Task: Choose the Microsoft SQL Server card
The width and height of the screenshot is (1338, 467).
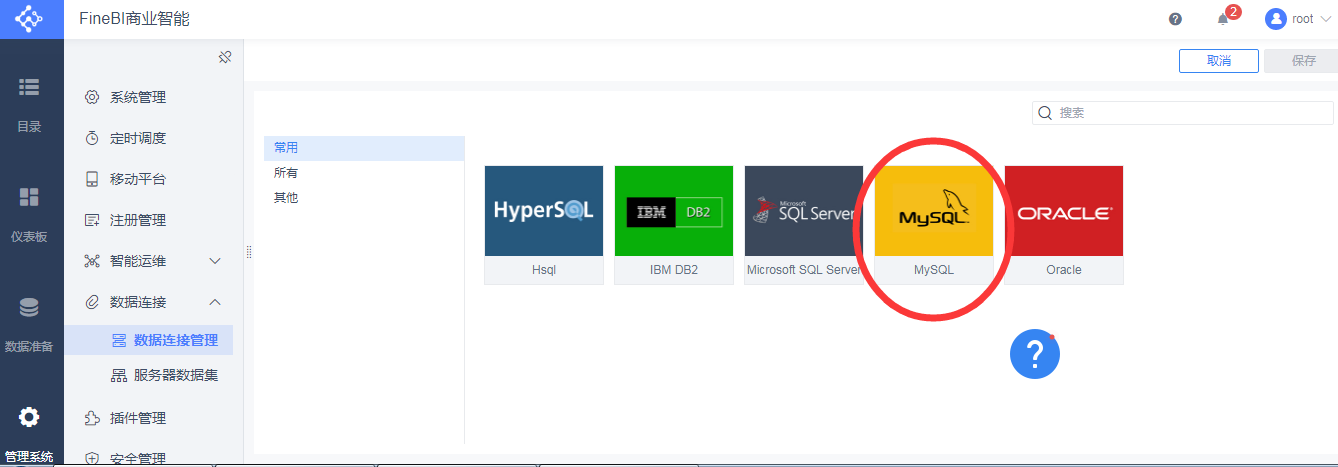Action: click(x=804, y=225)
